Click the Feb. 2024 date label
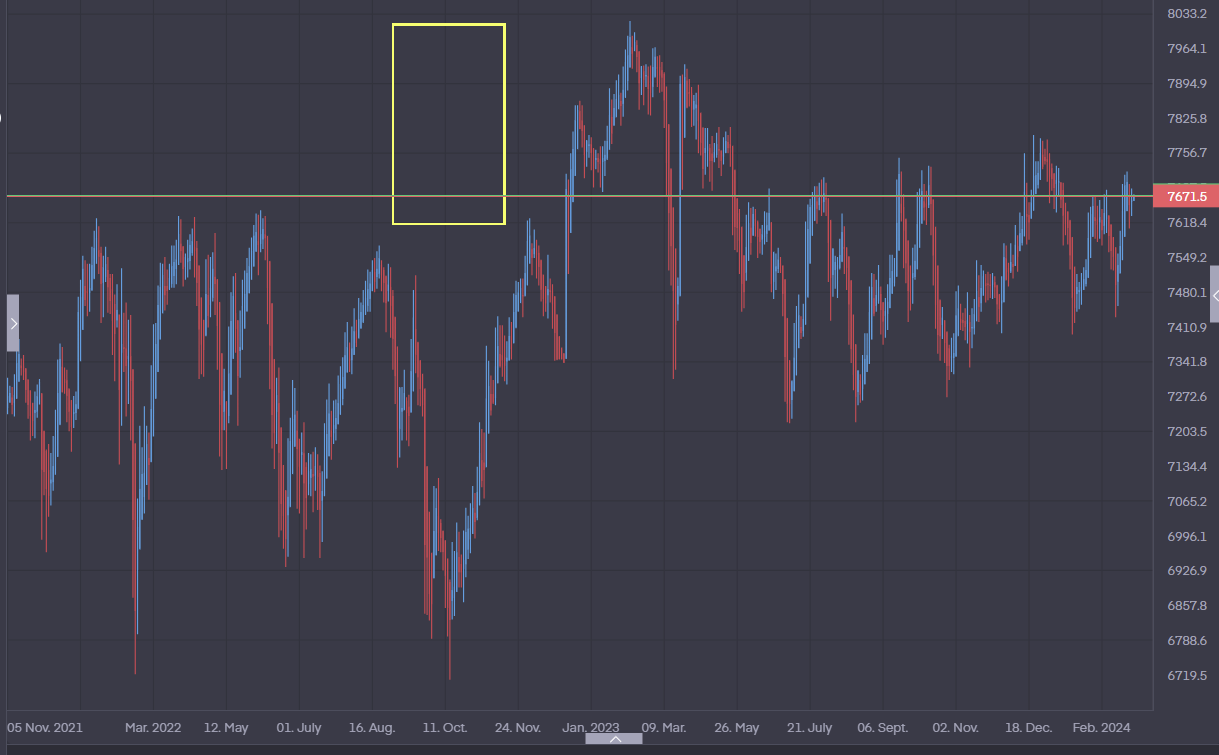 coord(1100,728)
